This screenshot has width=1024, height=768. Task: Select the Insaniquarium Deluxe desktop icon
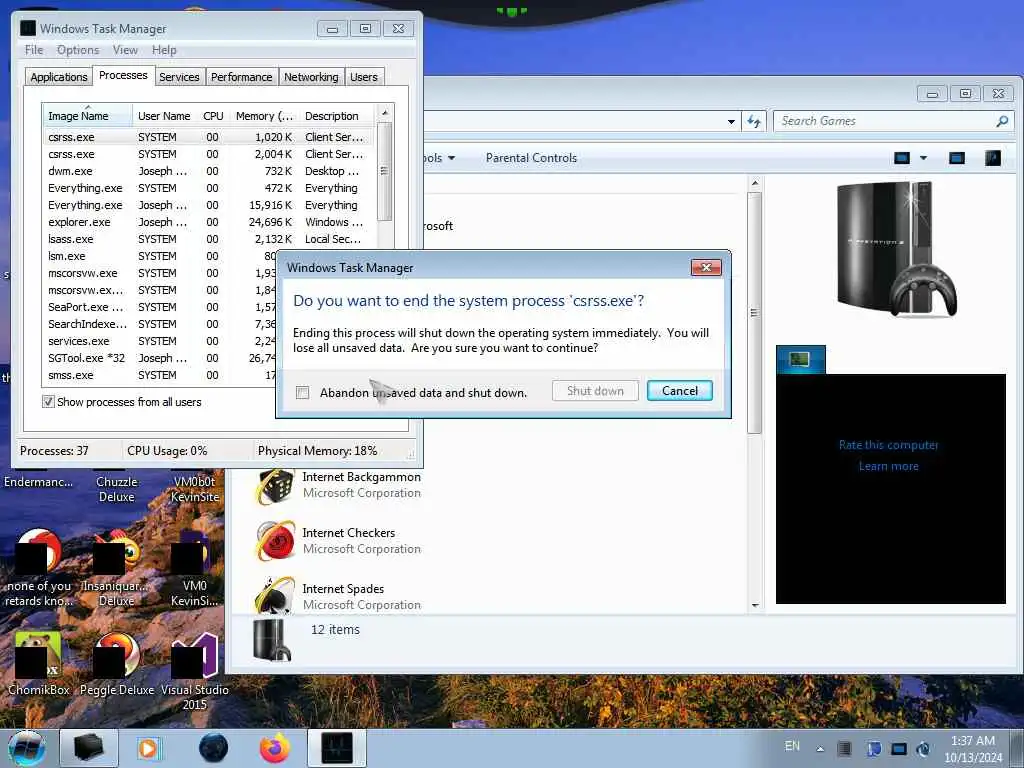(x=117, y=569)
